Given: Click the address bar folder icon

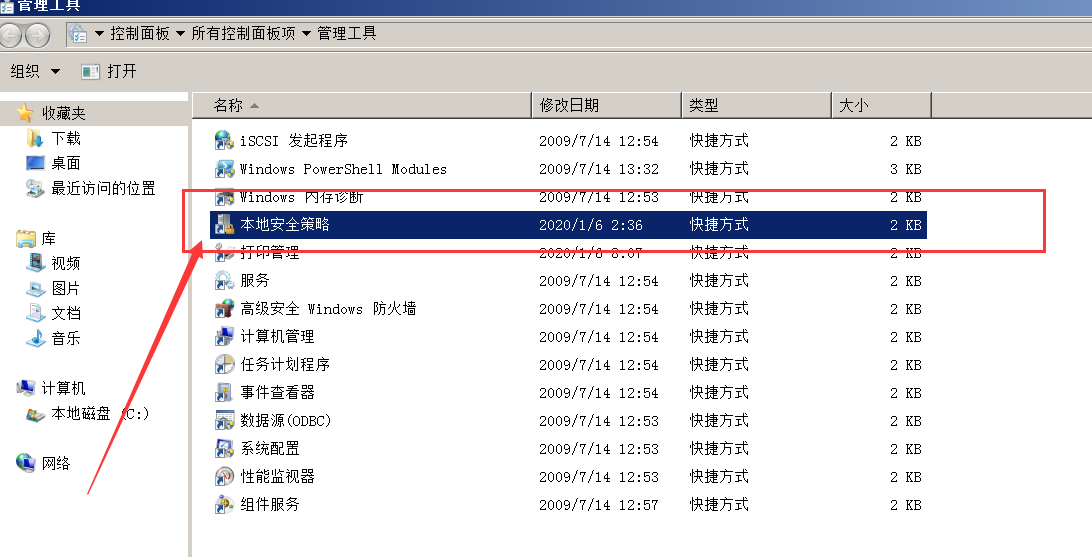Looking at the screenshot, I should tap(78, 33).
